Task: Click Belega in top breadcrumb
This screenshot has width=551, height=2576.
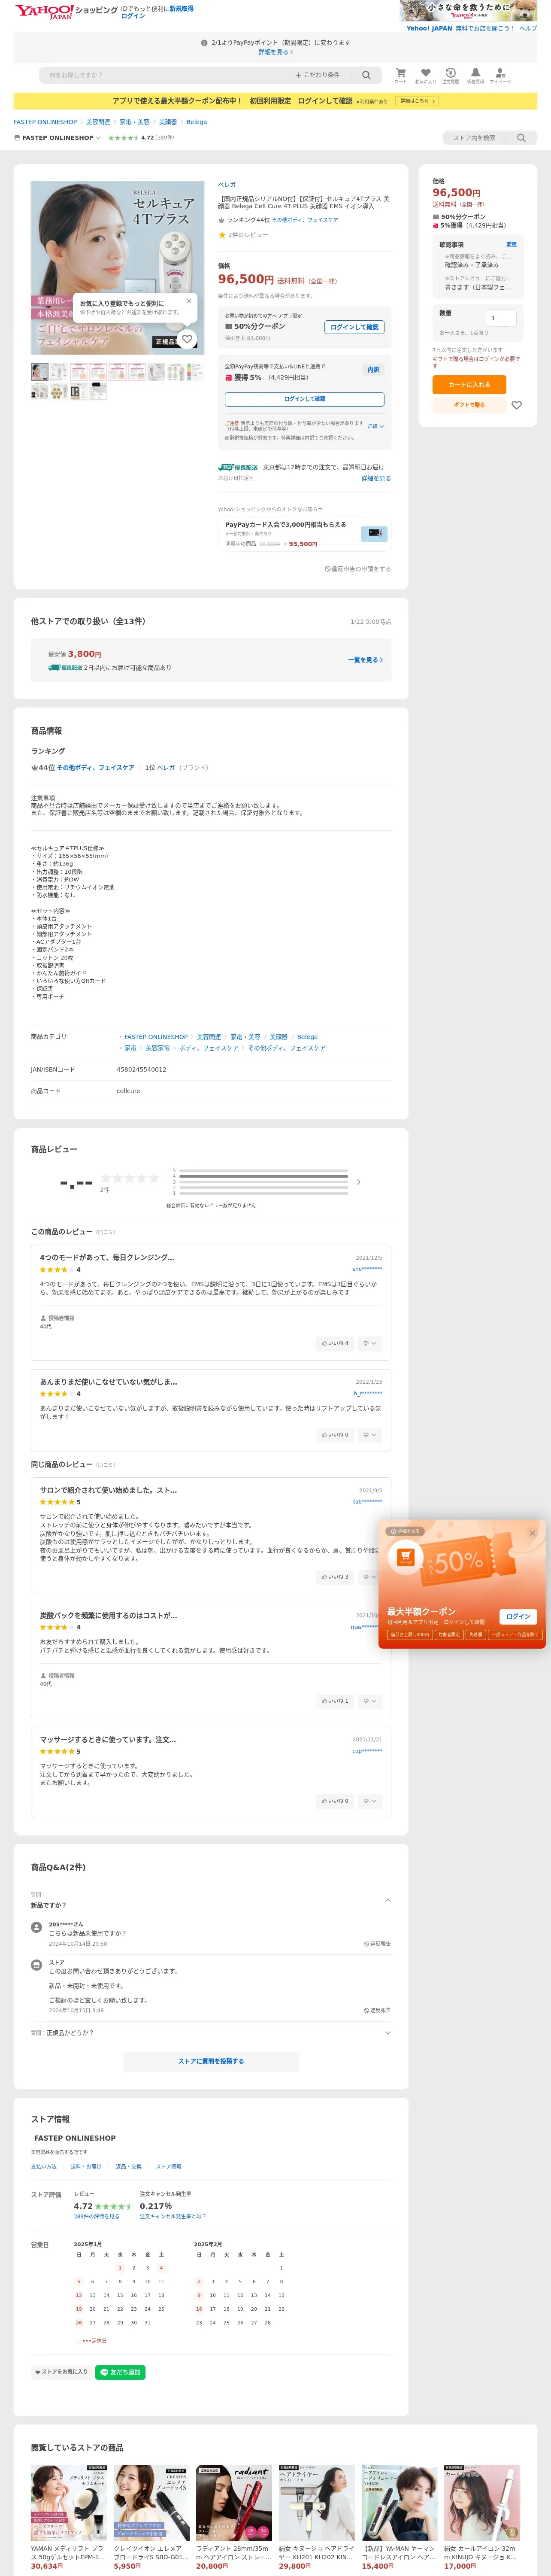Action: coord(197,122)
